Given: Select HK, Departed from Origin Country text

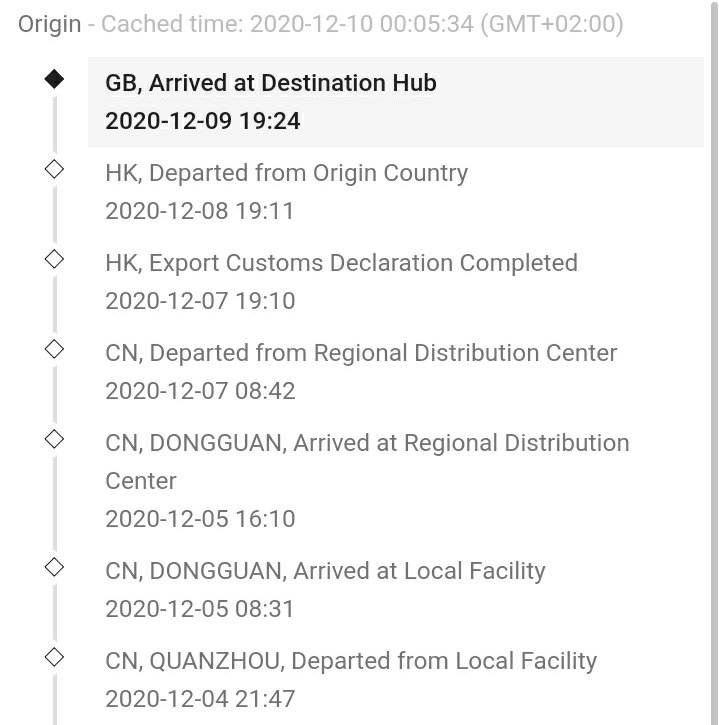Looking at the screenshot, I should click(x=287, y=173).
